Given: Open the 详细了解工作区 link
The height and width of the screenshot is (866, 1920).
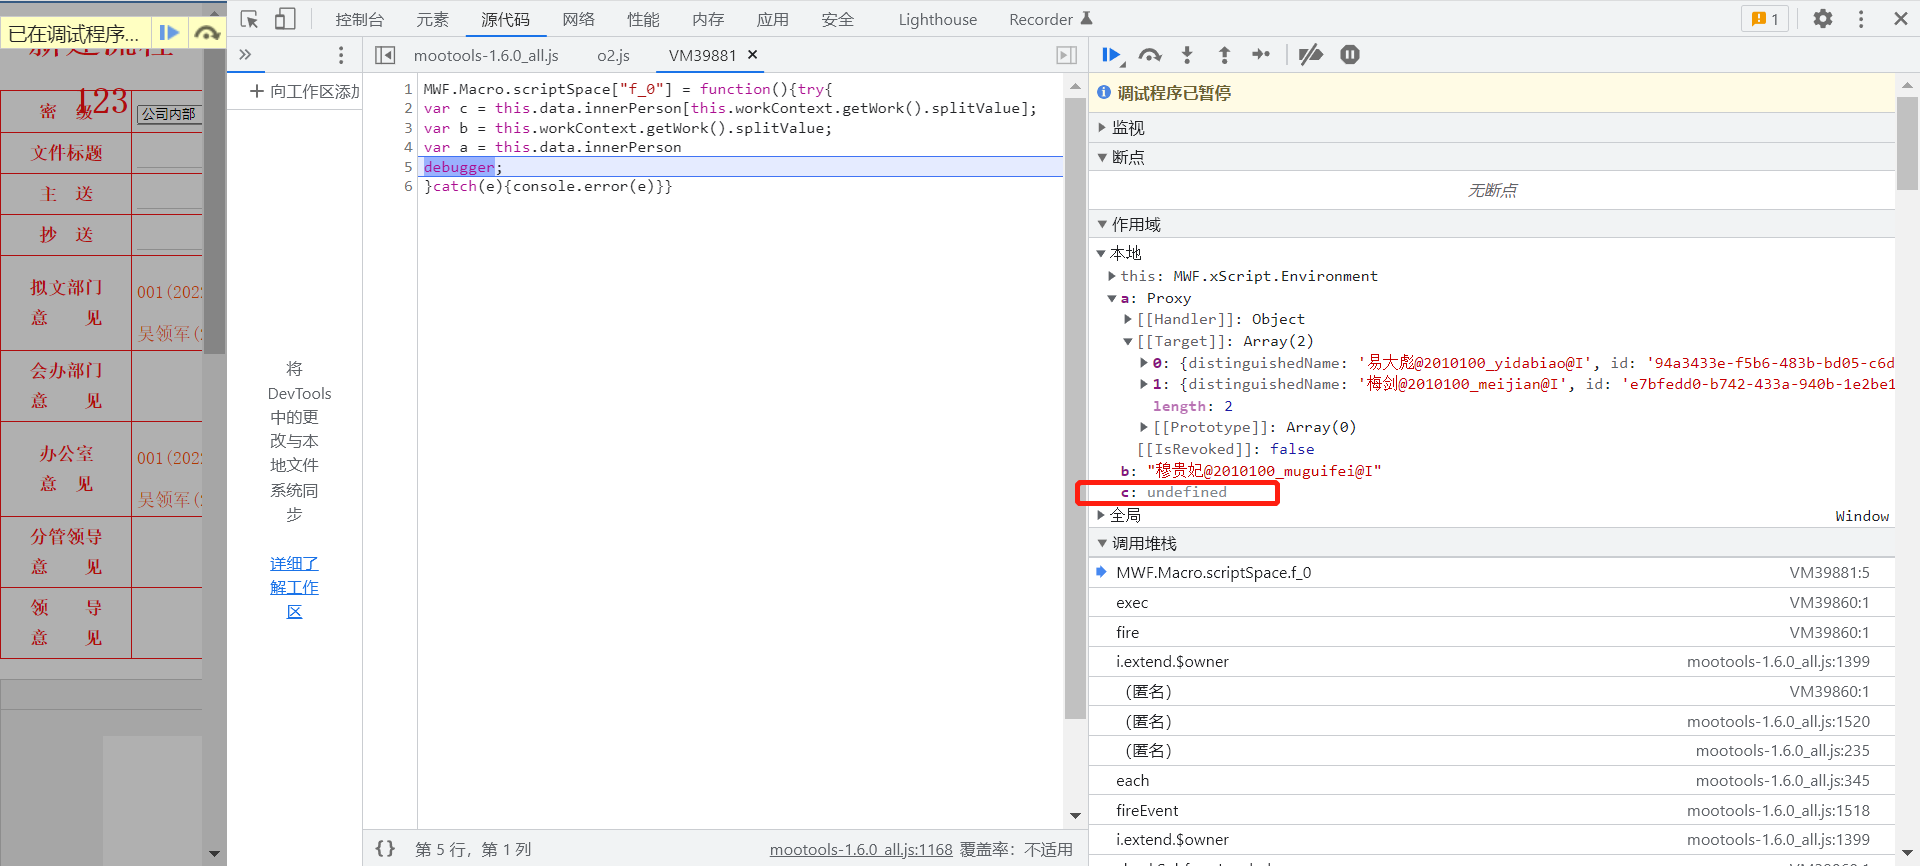Looking at the screenshot, I should point(294,588).
